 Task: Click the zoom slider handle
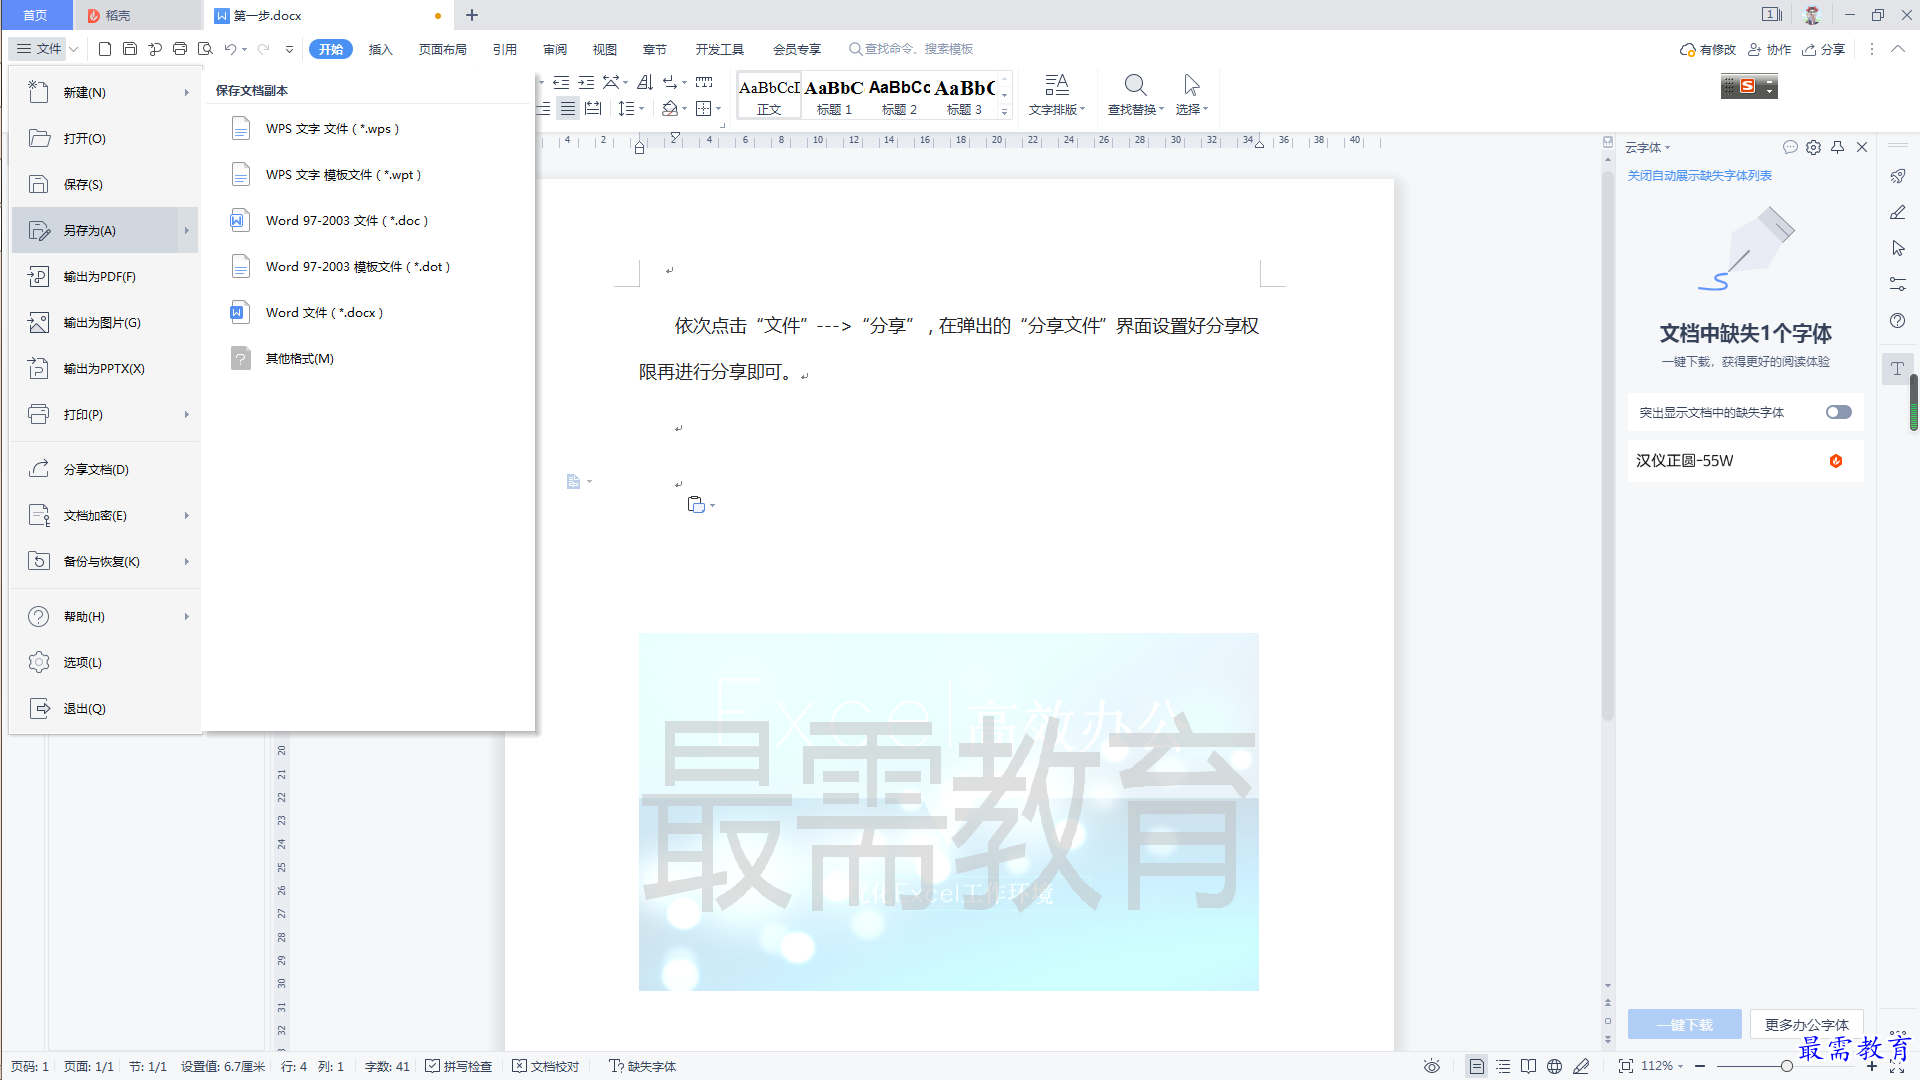pos(1786,1066)
